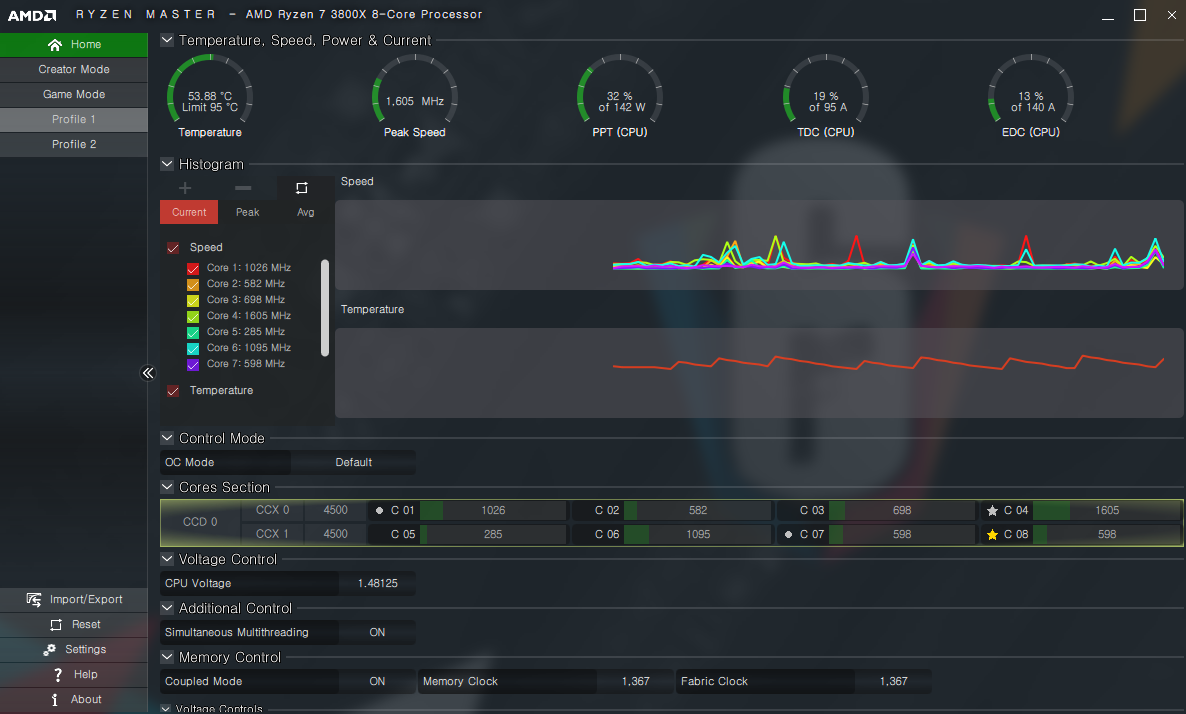Select Profile 2
This screenshot has height=714, width=1186.
[74, 144]
